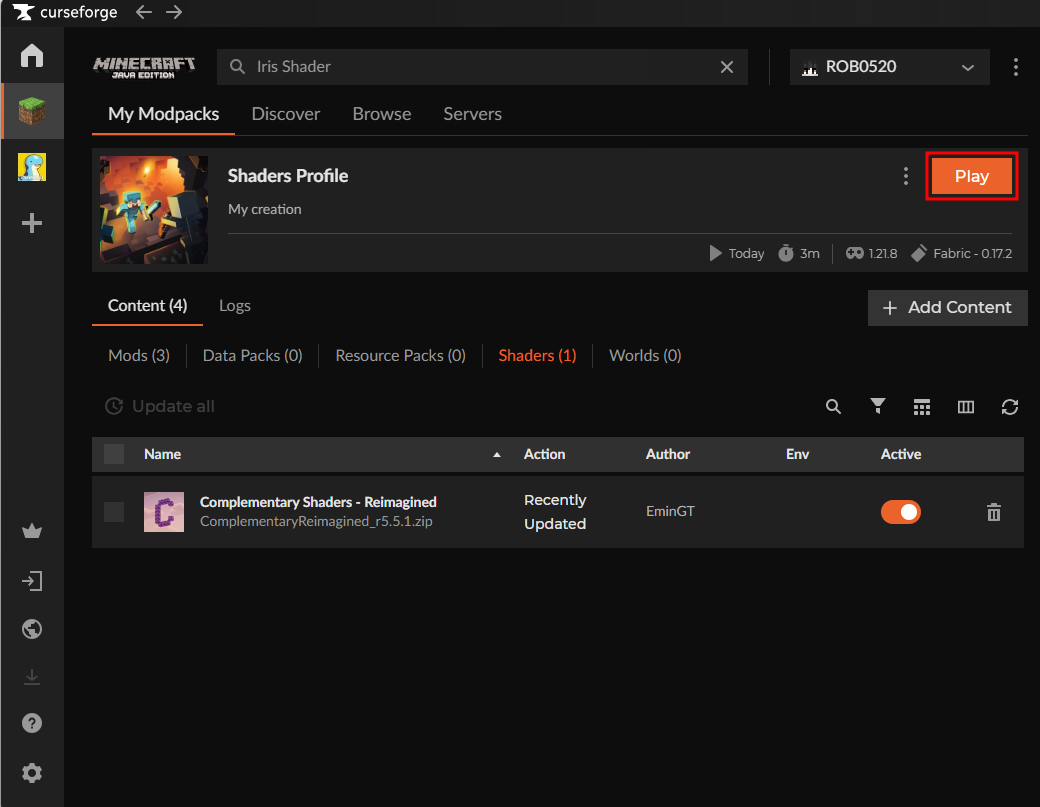The height and width of the screenshot is (807, 1040).
Task: Open the columns layout icon
Action: click(966, 406)
